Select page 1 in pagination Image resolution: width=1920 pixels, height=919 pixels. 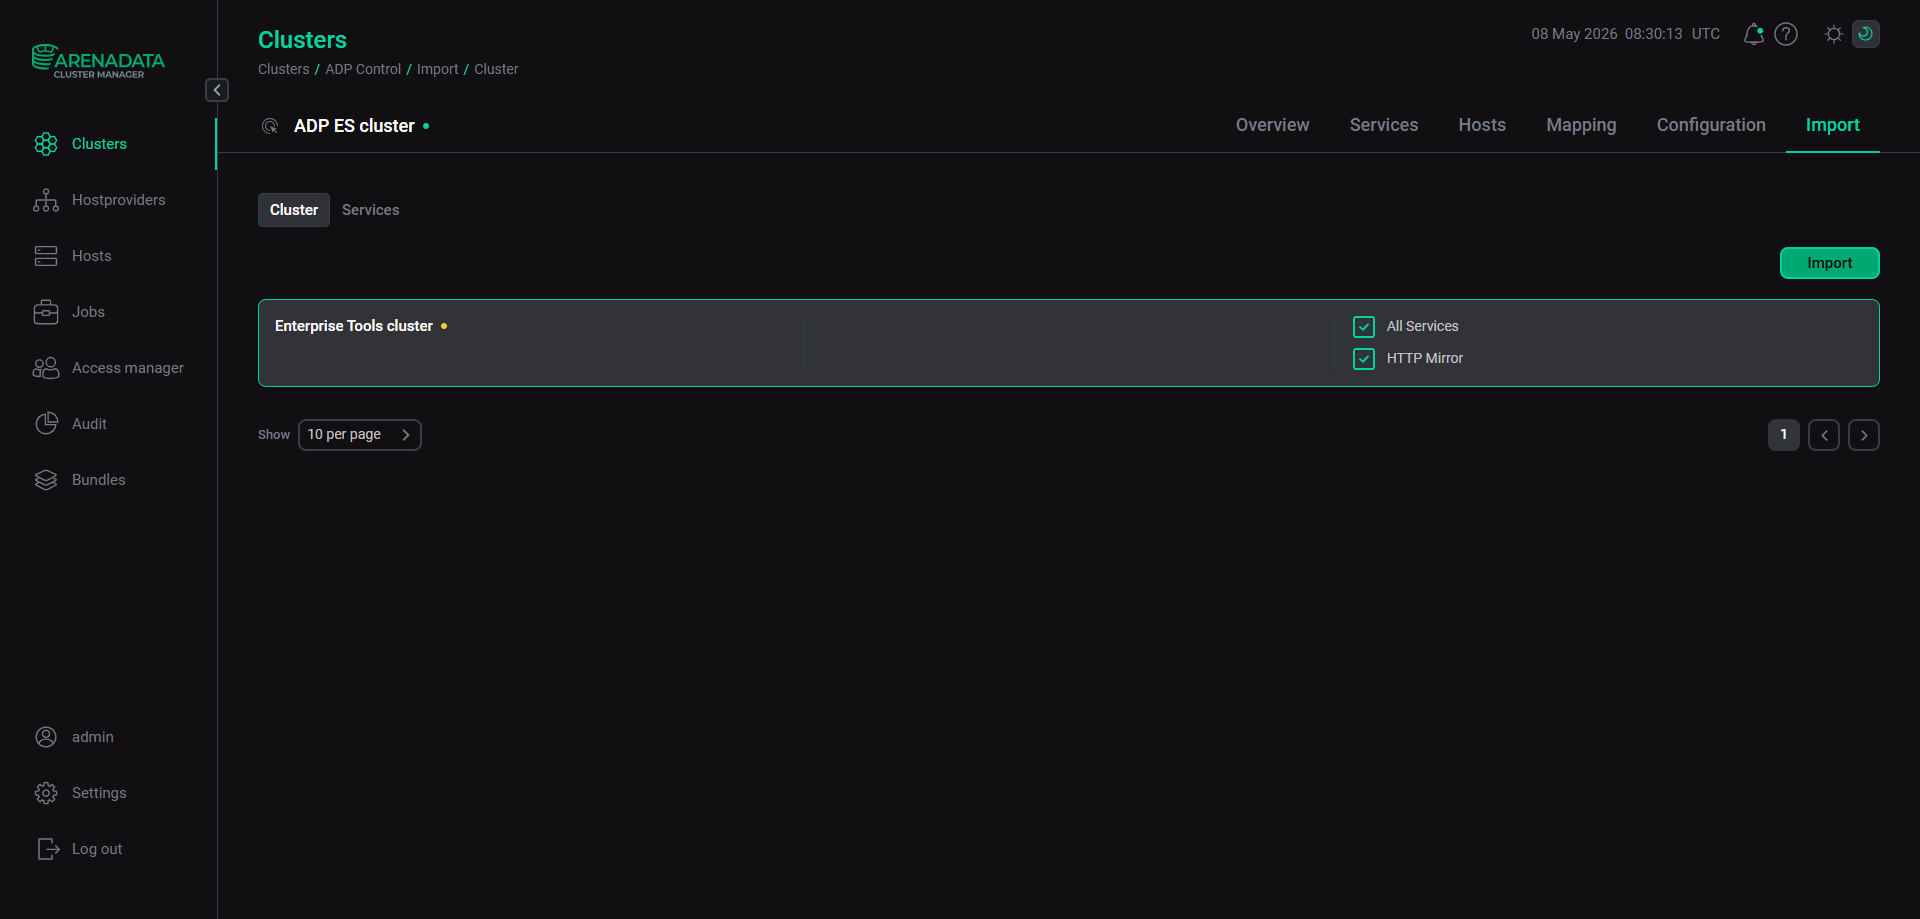point(1784,435)
